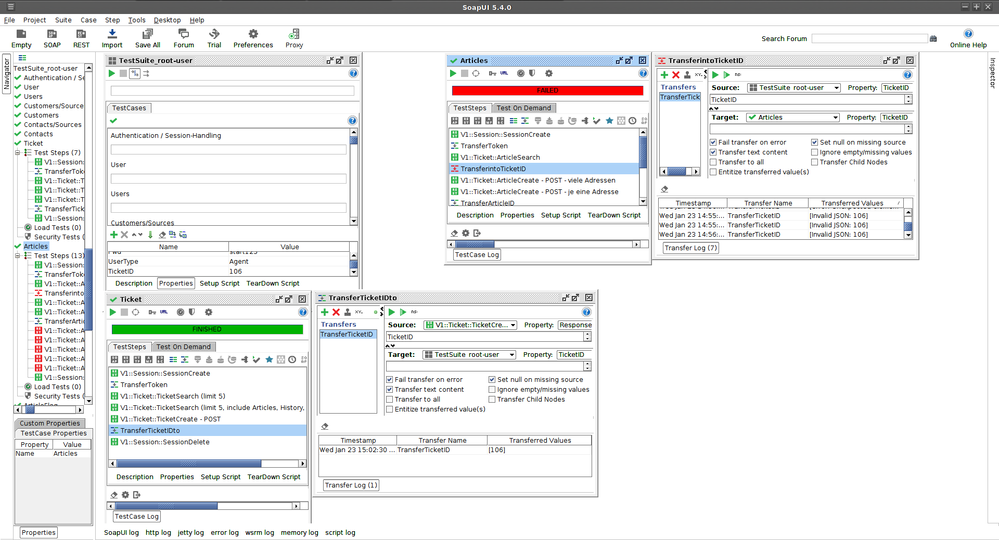The width and height of the screenshot is (999, 540).
Task: Open the Tools menu
Action: click(137, 20)
